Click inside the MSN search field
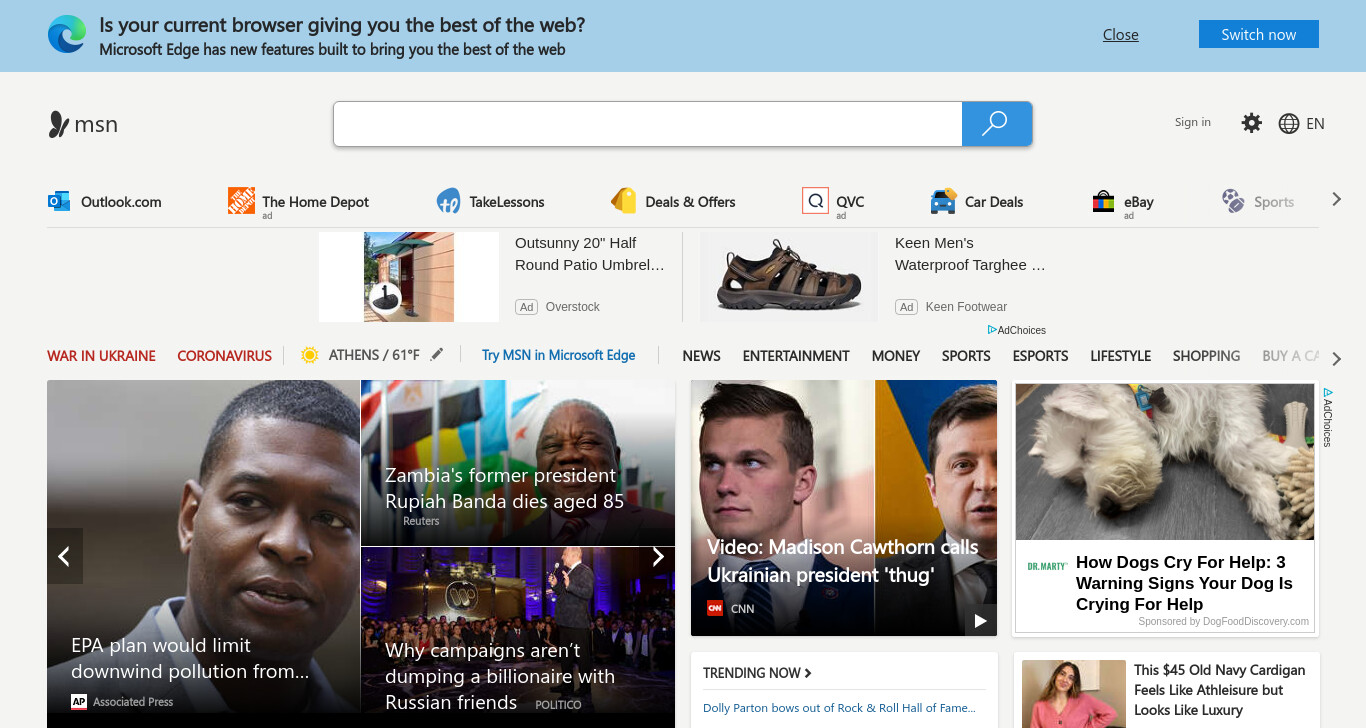Viewport: 1366px width, 728px height. 648,124
